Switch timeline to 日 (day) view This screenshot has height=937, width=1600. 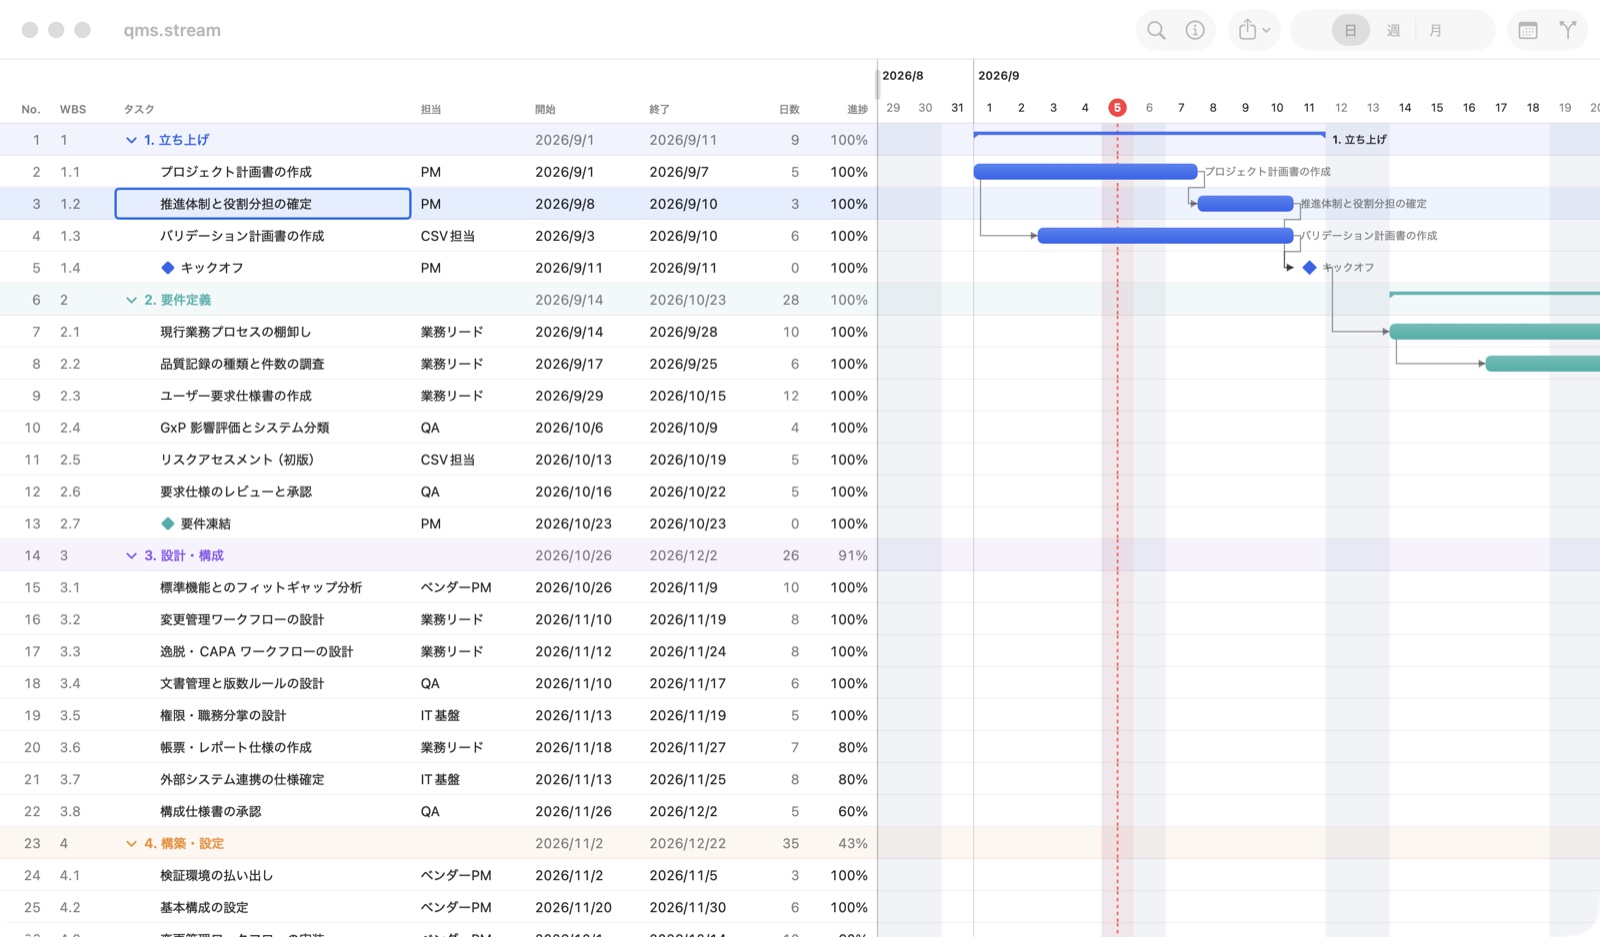coord(1350,30)
